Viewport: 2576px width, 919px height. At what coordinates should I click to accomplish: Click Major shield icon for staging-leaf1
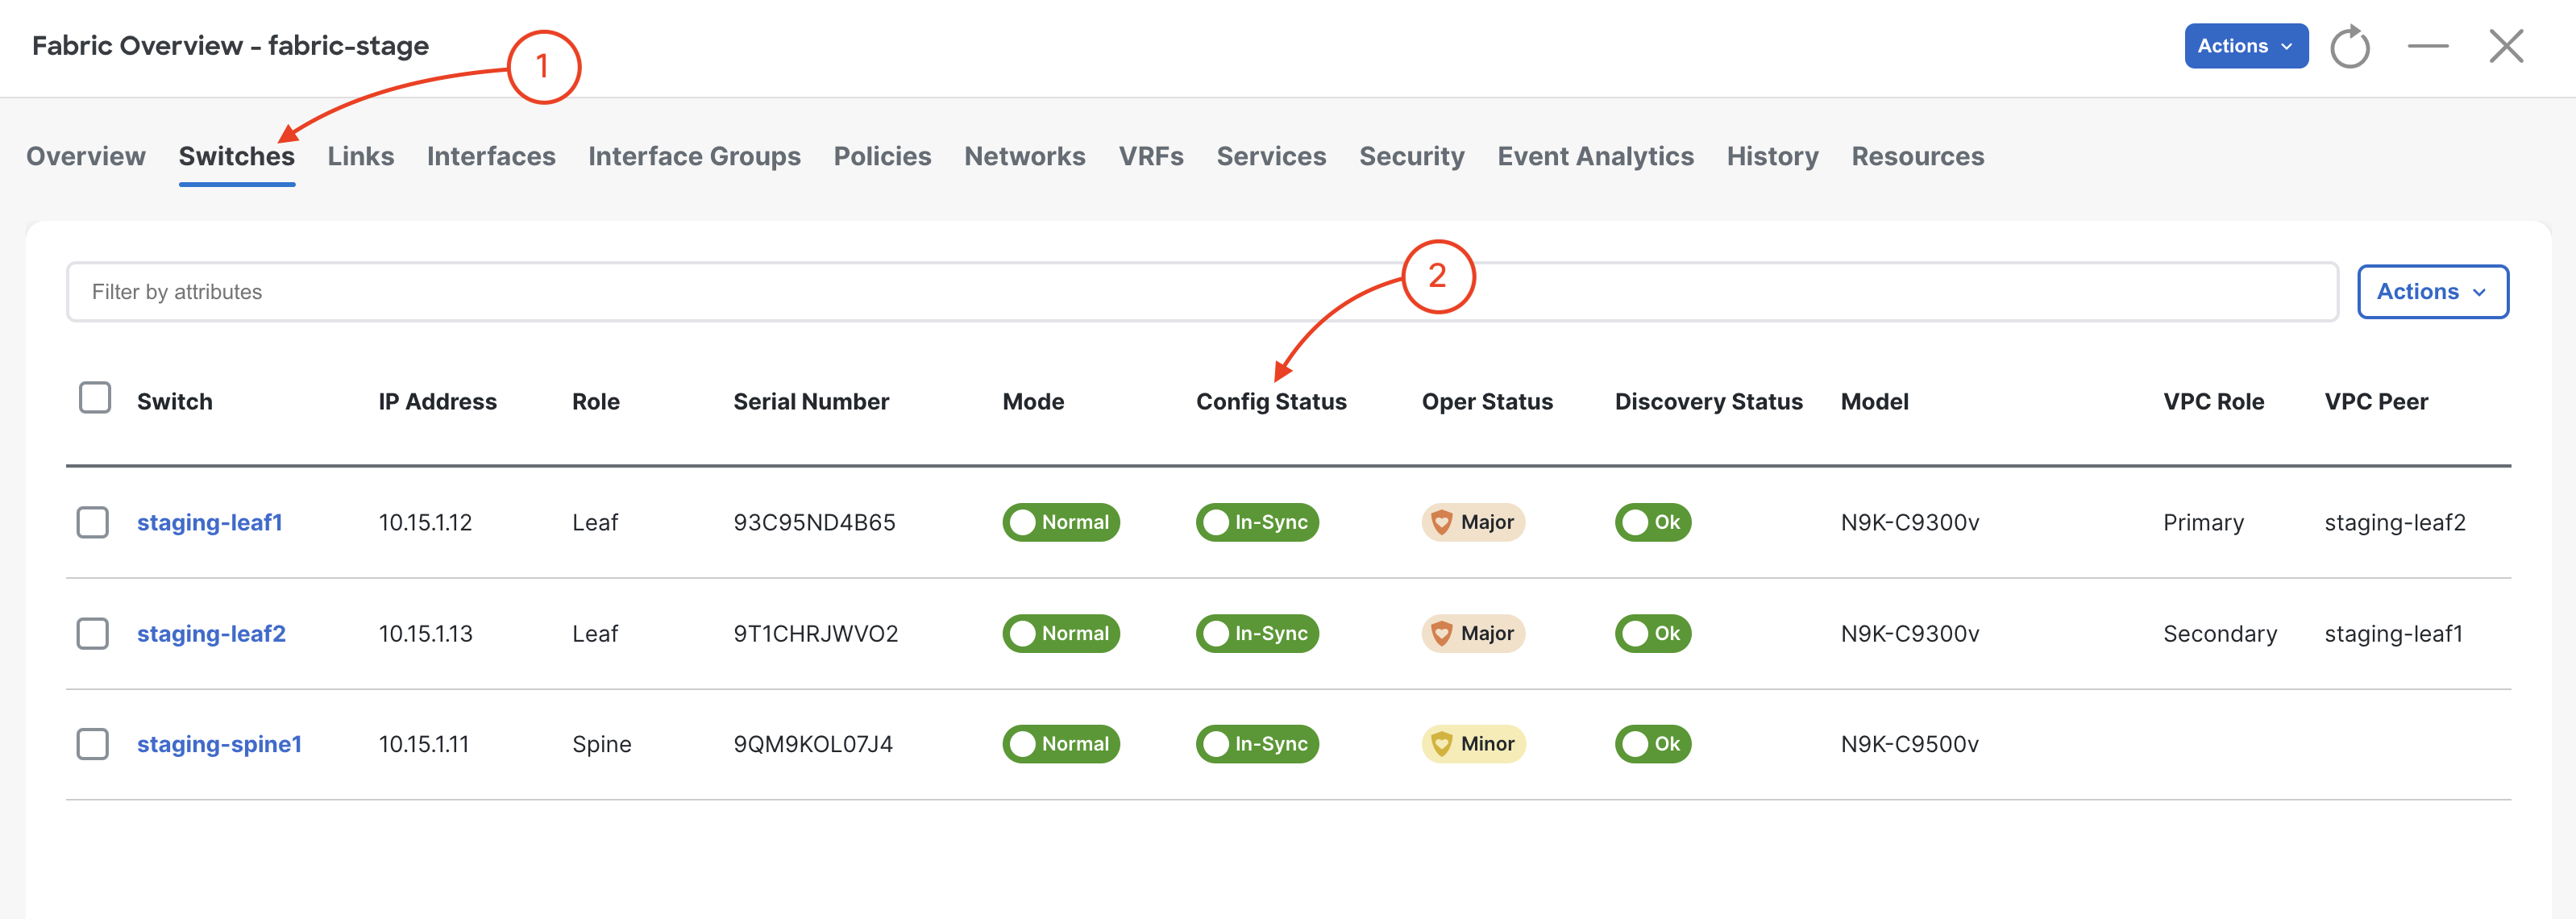pyautogui.click(x=1441, y=522)
